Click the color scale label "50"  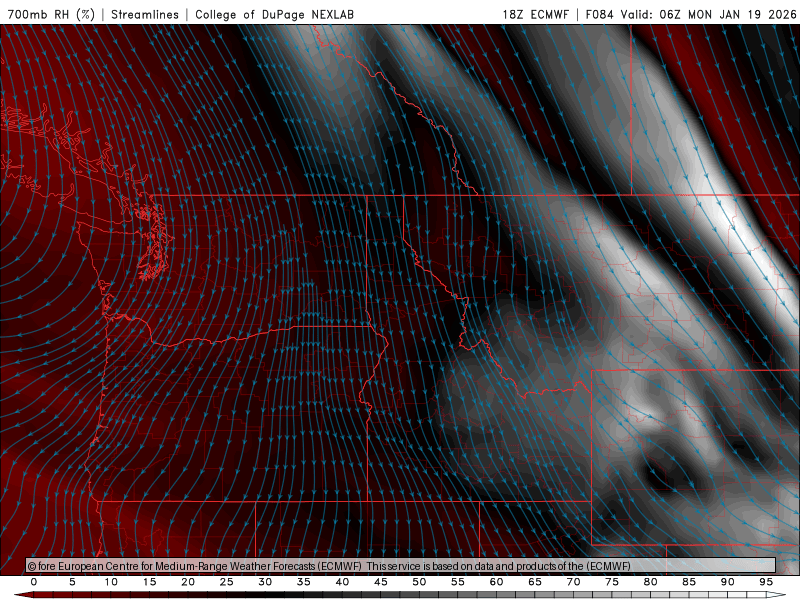[419, 582]
